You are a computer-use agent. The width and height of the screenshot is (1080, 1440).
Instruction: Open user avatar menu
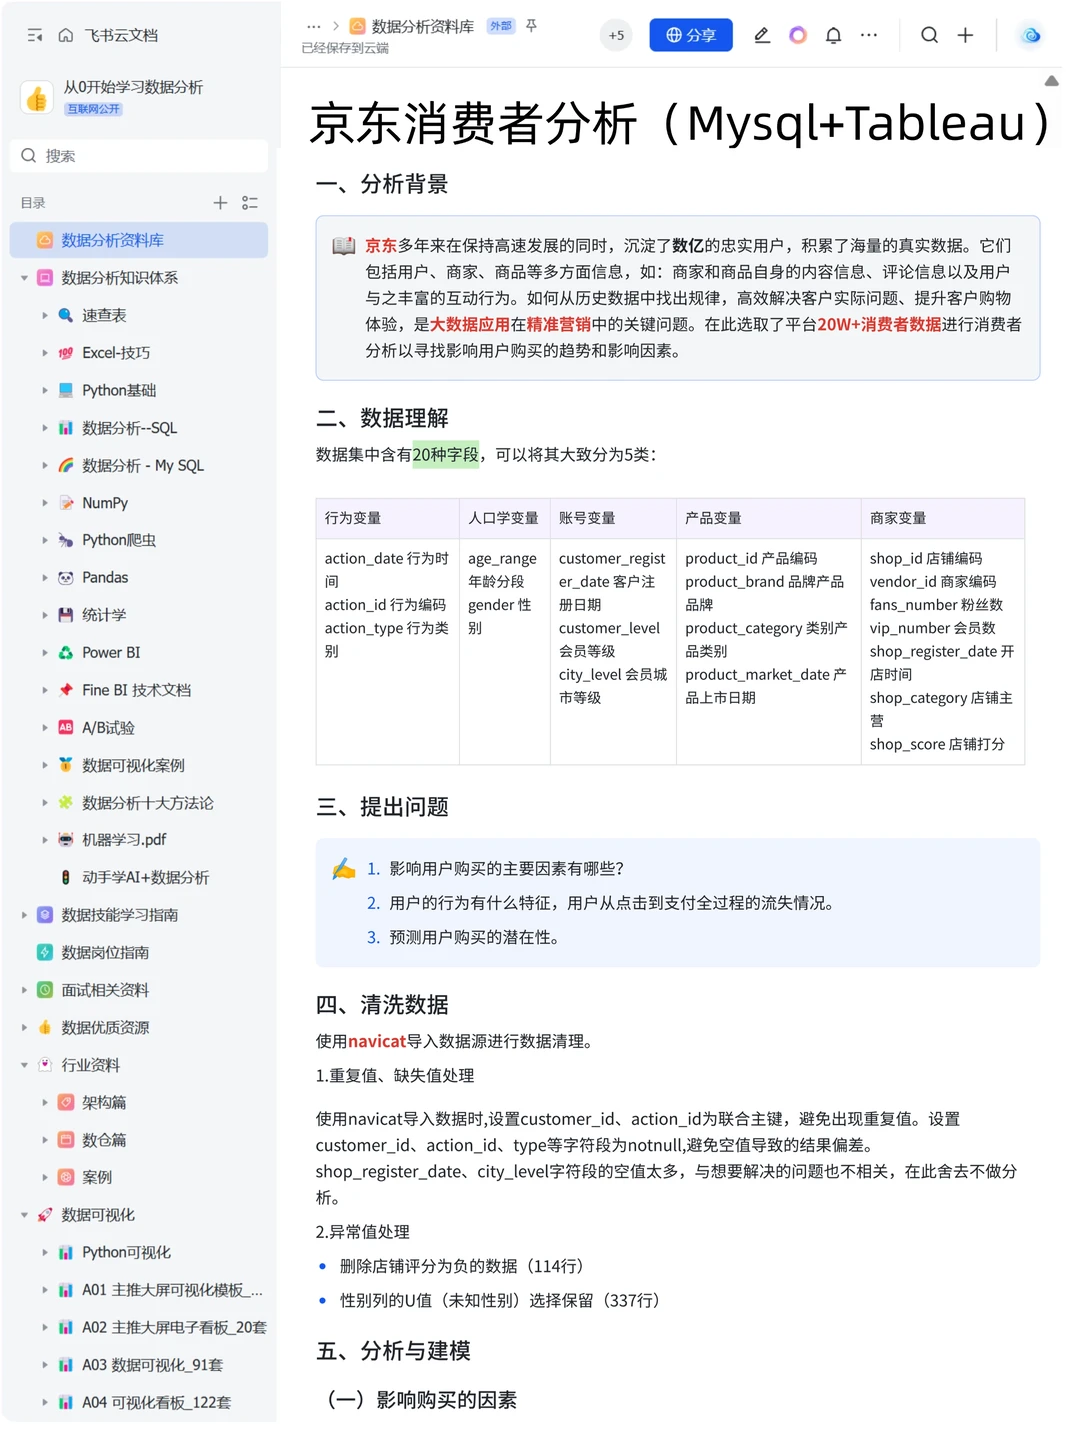click(x=1031, y=35)
